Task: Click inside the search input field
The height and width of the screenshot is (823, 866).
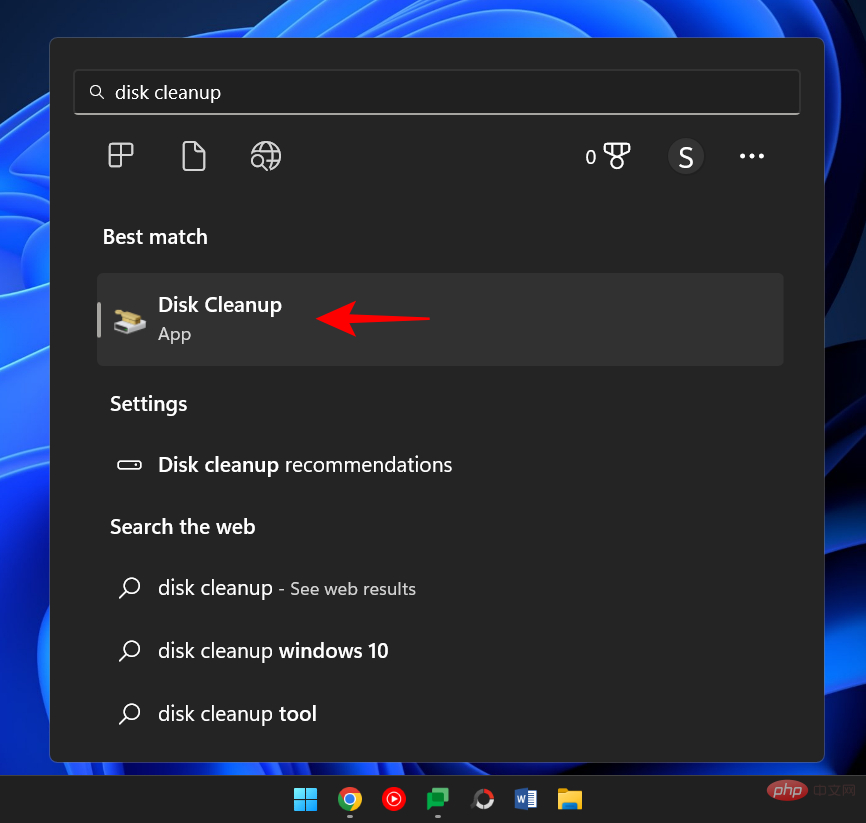Action: [x=400, y=91]
